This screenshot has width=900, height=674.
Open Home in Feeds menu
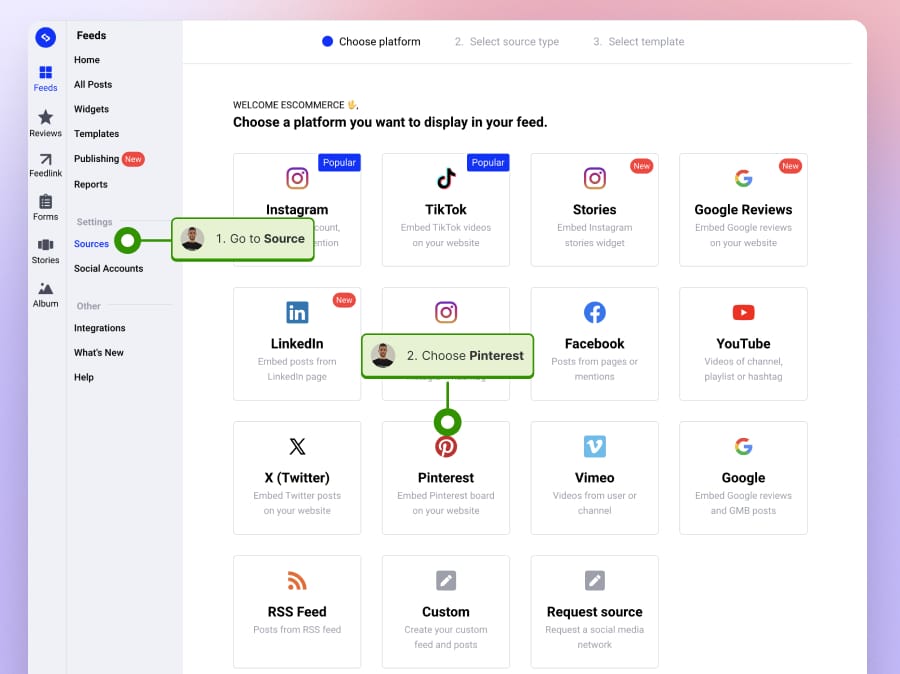click(87, 60)
